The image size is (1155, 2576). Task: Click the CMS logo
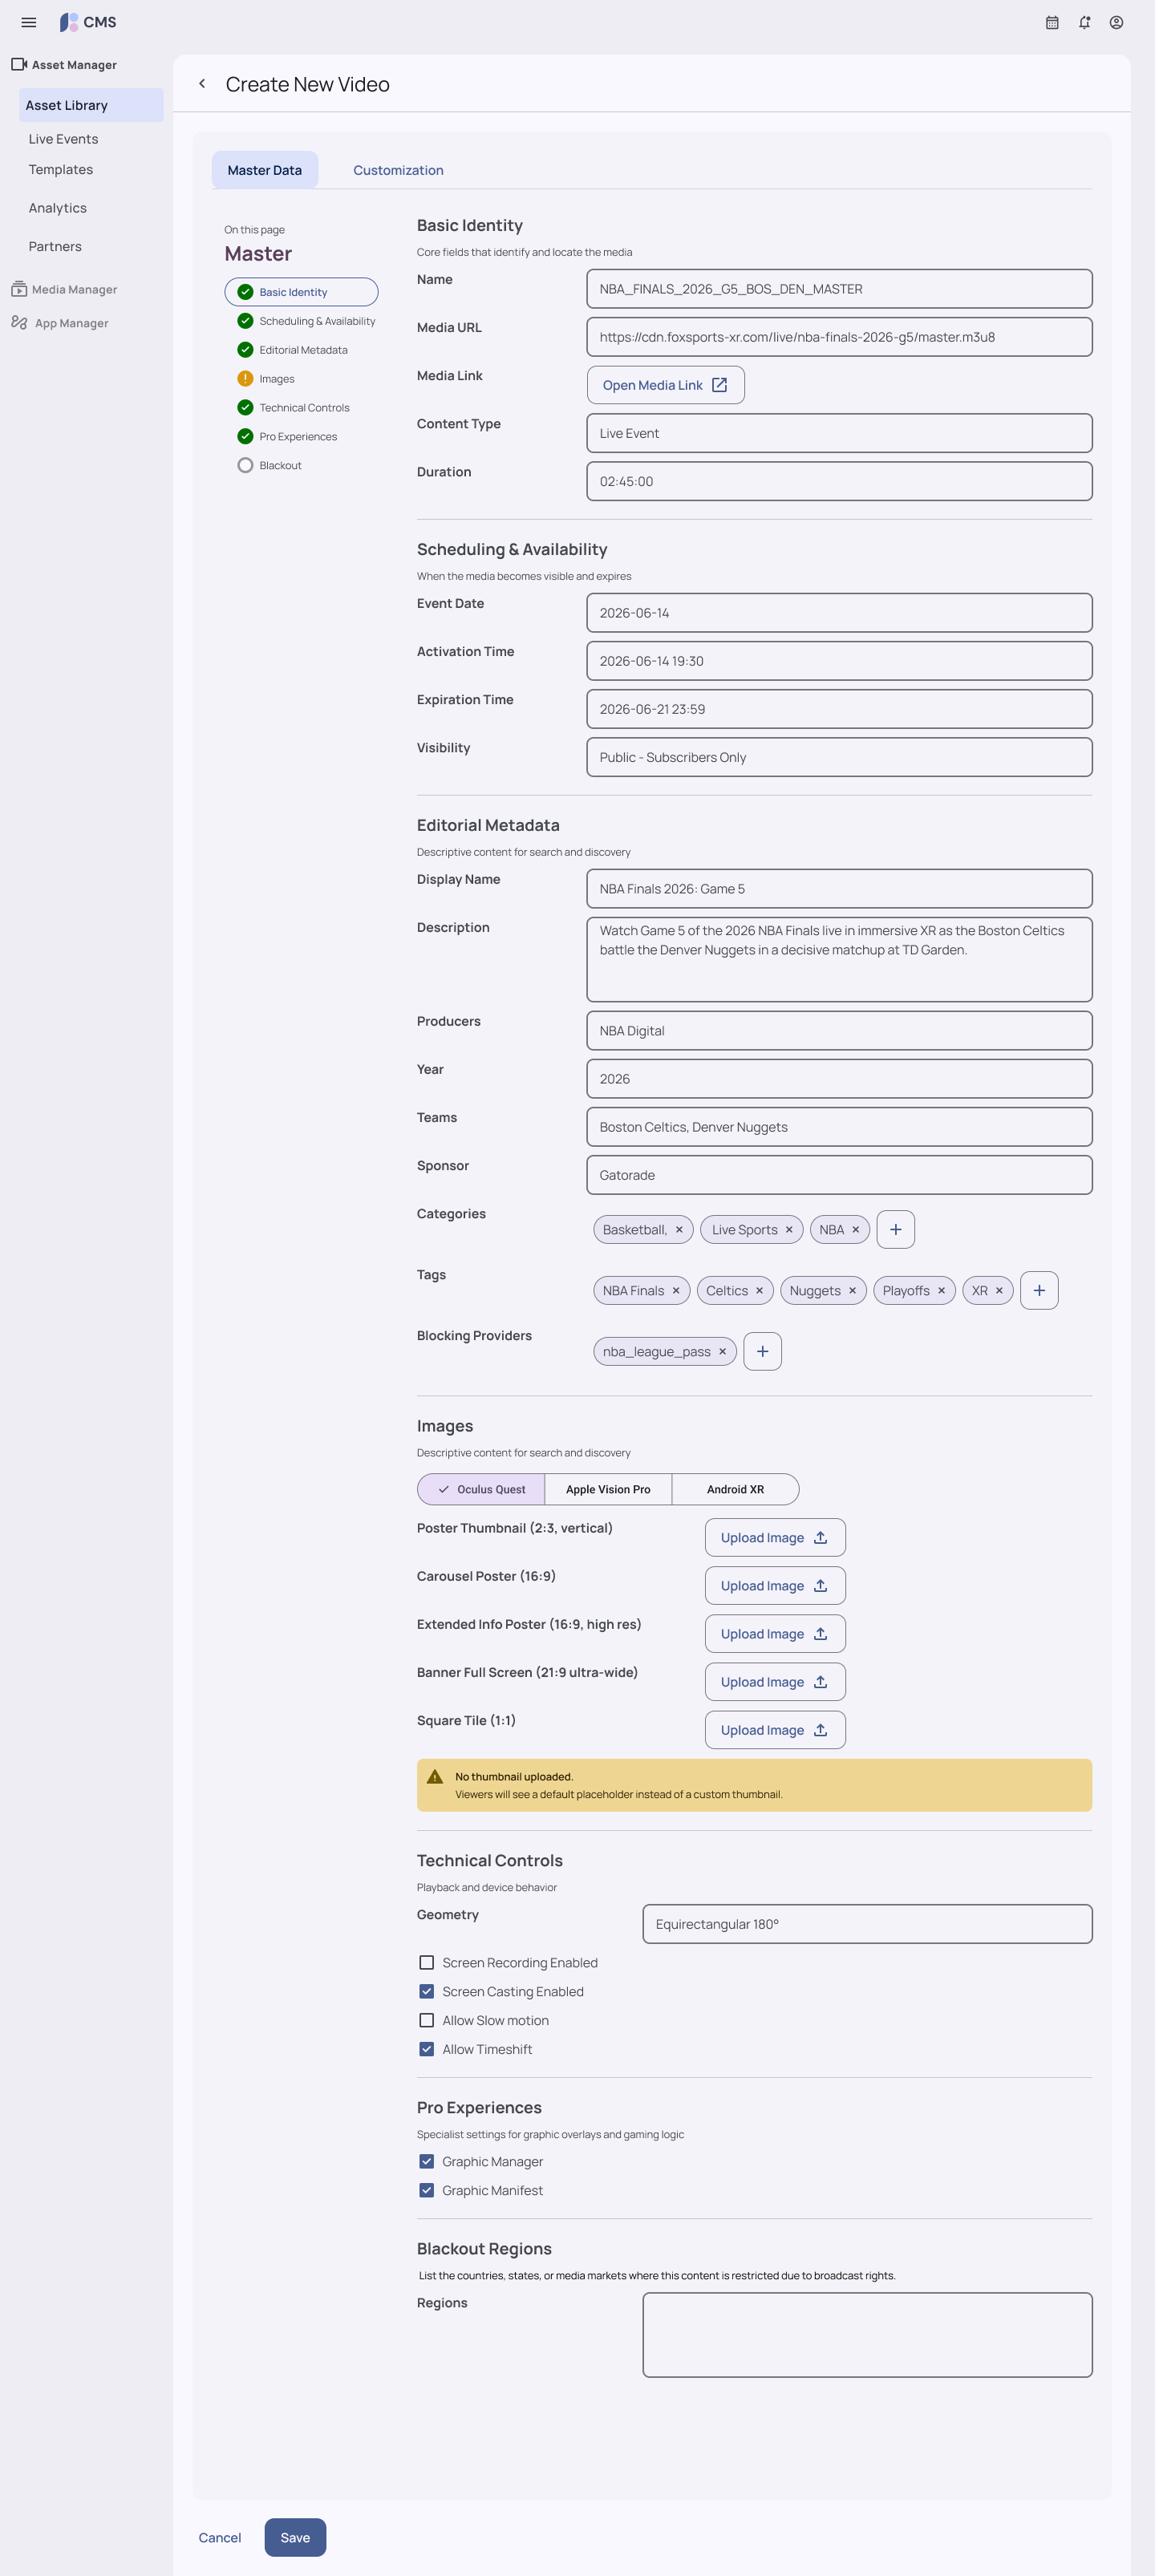coord(88,22)
